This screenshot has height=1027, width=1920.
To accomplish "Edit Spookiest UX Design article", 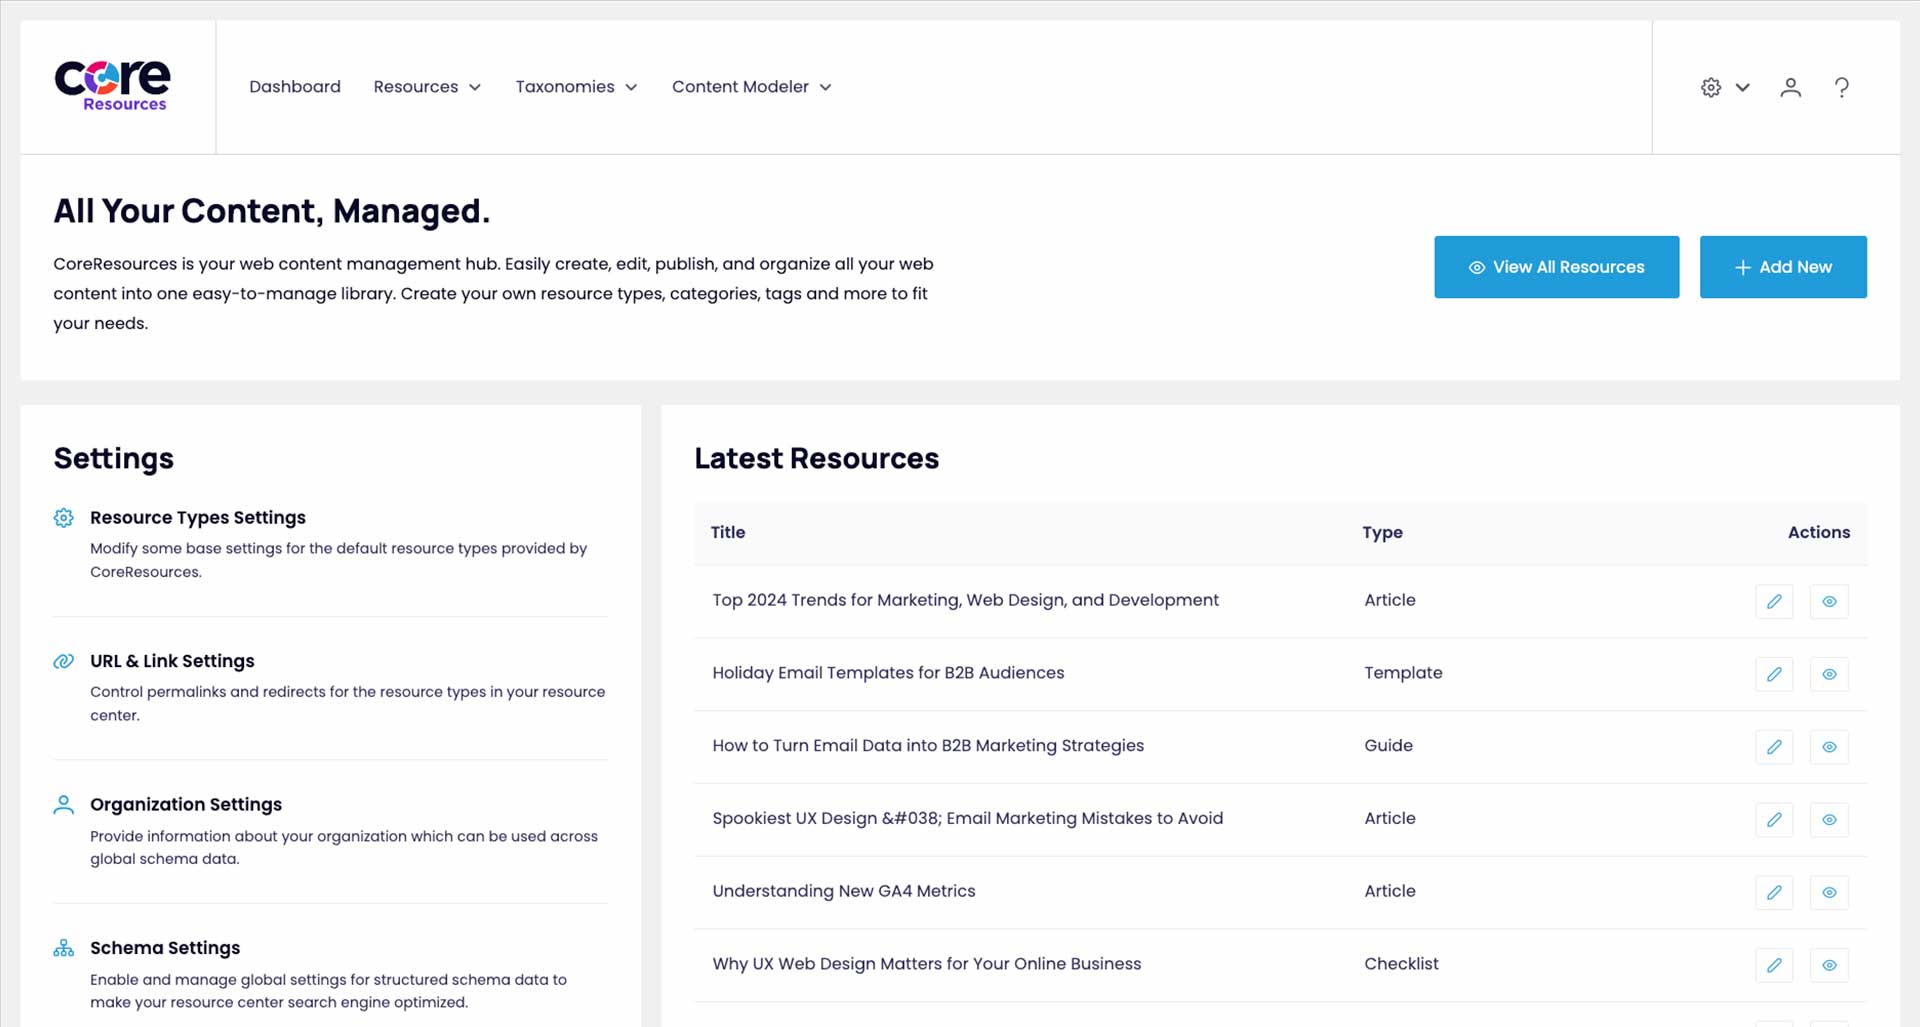I will coord(1774,820).
